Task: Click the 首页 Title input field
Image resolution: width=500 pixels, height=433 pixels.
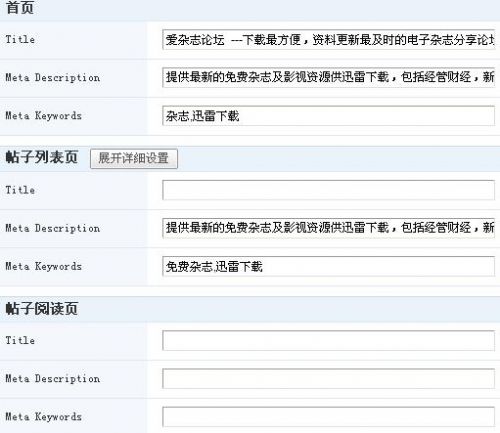Action: click(328, 40)
